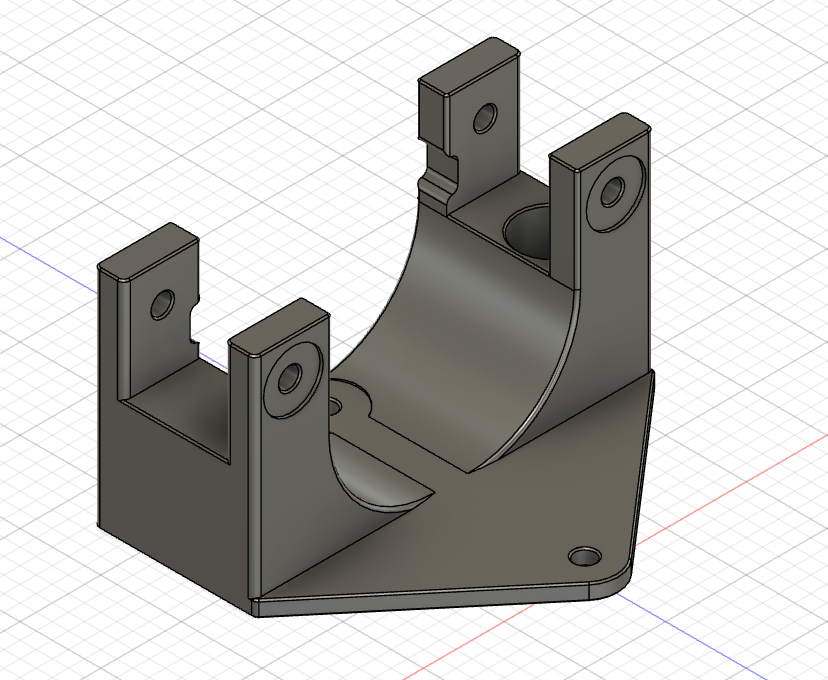Click the hole in the front-left upright tab
This screenshot has width=828, height=680.
(x=163, y=304)
